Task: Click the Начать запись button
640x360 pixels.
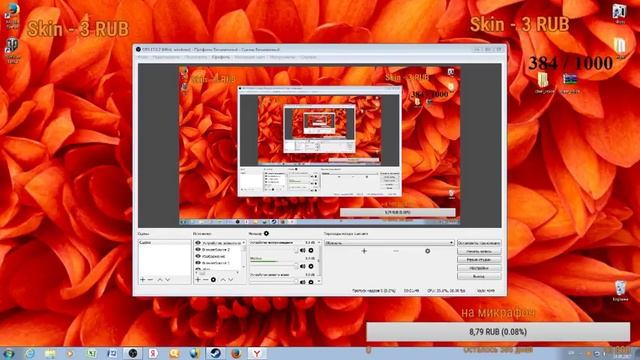Action: (x=479, y=251)
